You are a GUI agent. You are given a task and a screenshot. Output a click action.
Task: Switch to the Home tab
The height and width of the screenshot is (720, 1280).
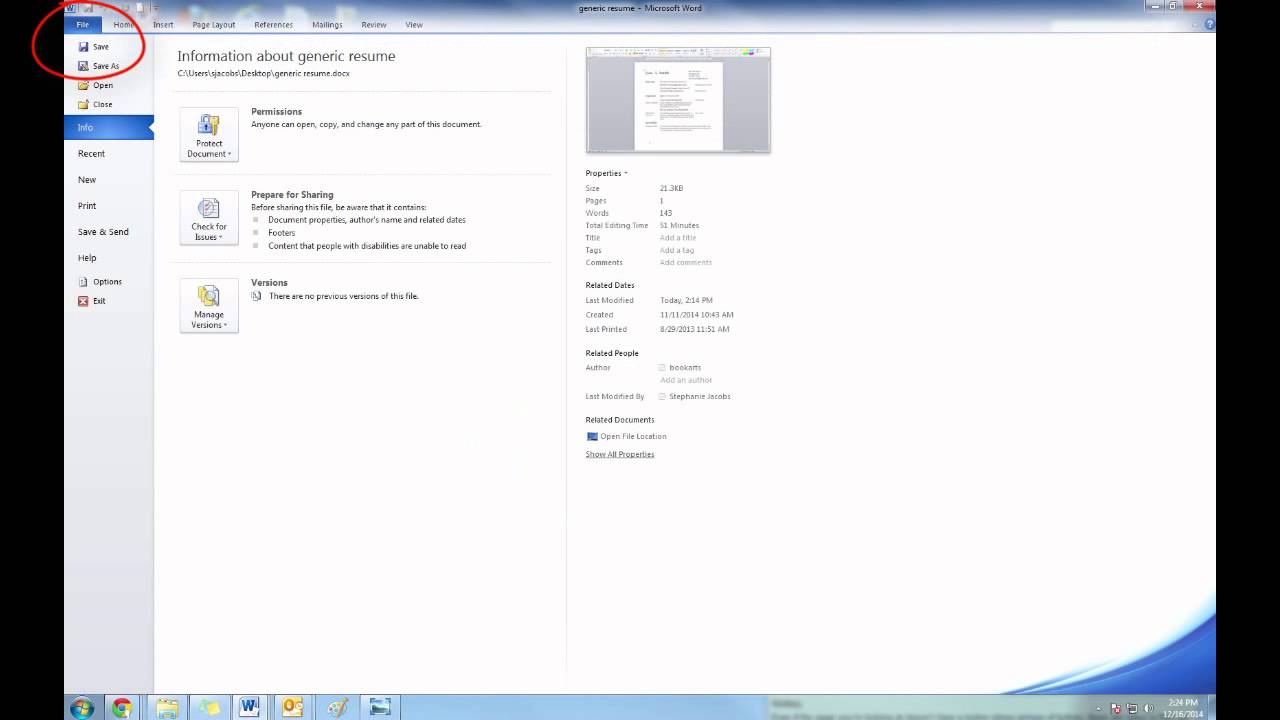click(123, 24)
